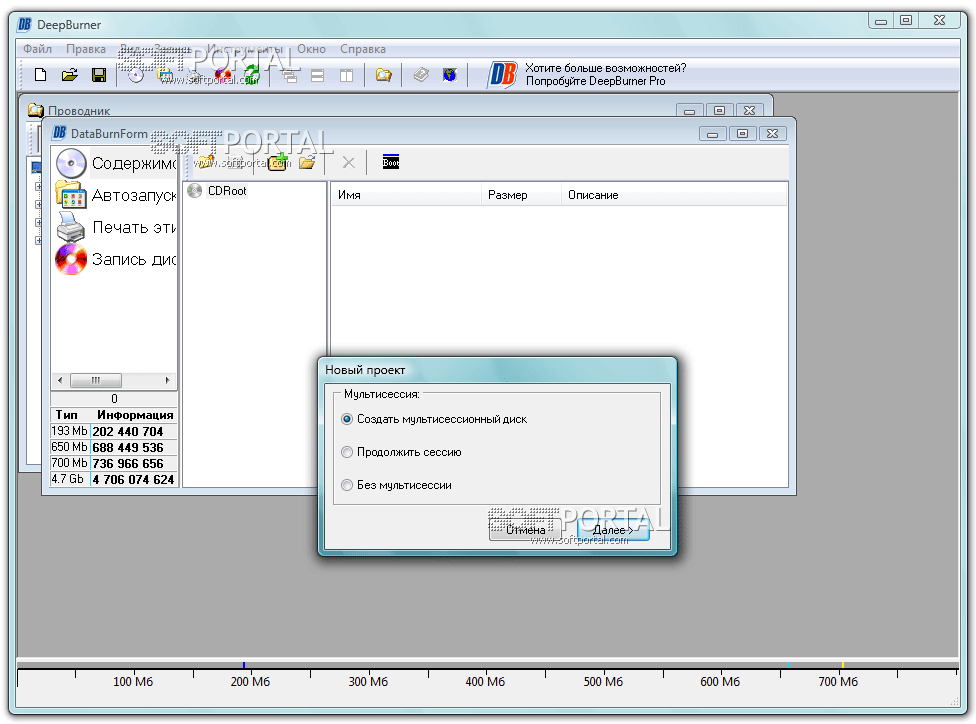Click the 700 Mb row in the size table

click(114, 463)
